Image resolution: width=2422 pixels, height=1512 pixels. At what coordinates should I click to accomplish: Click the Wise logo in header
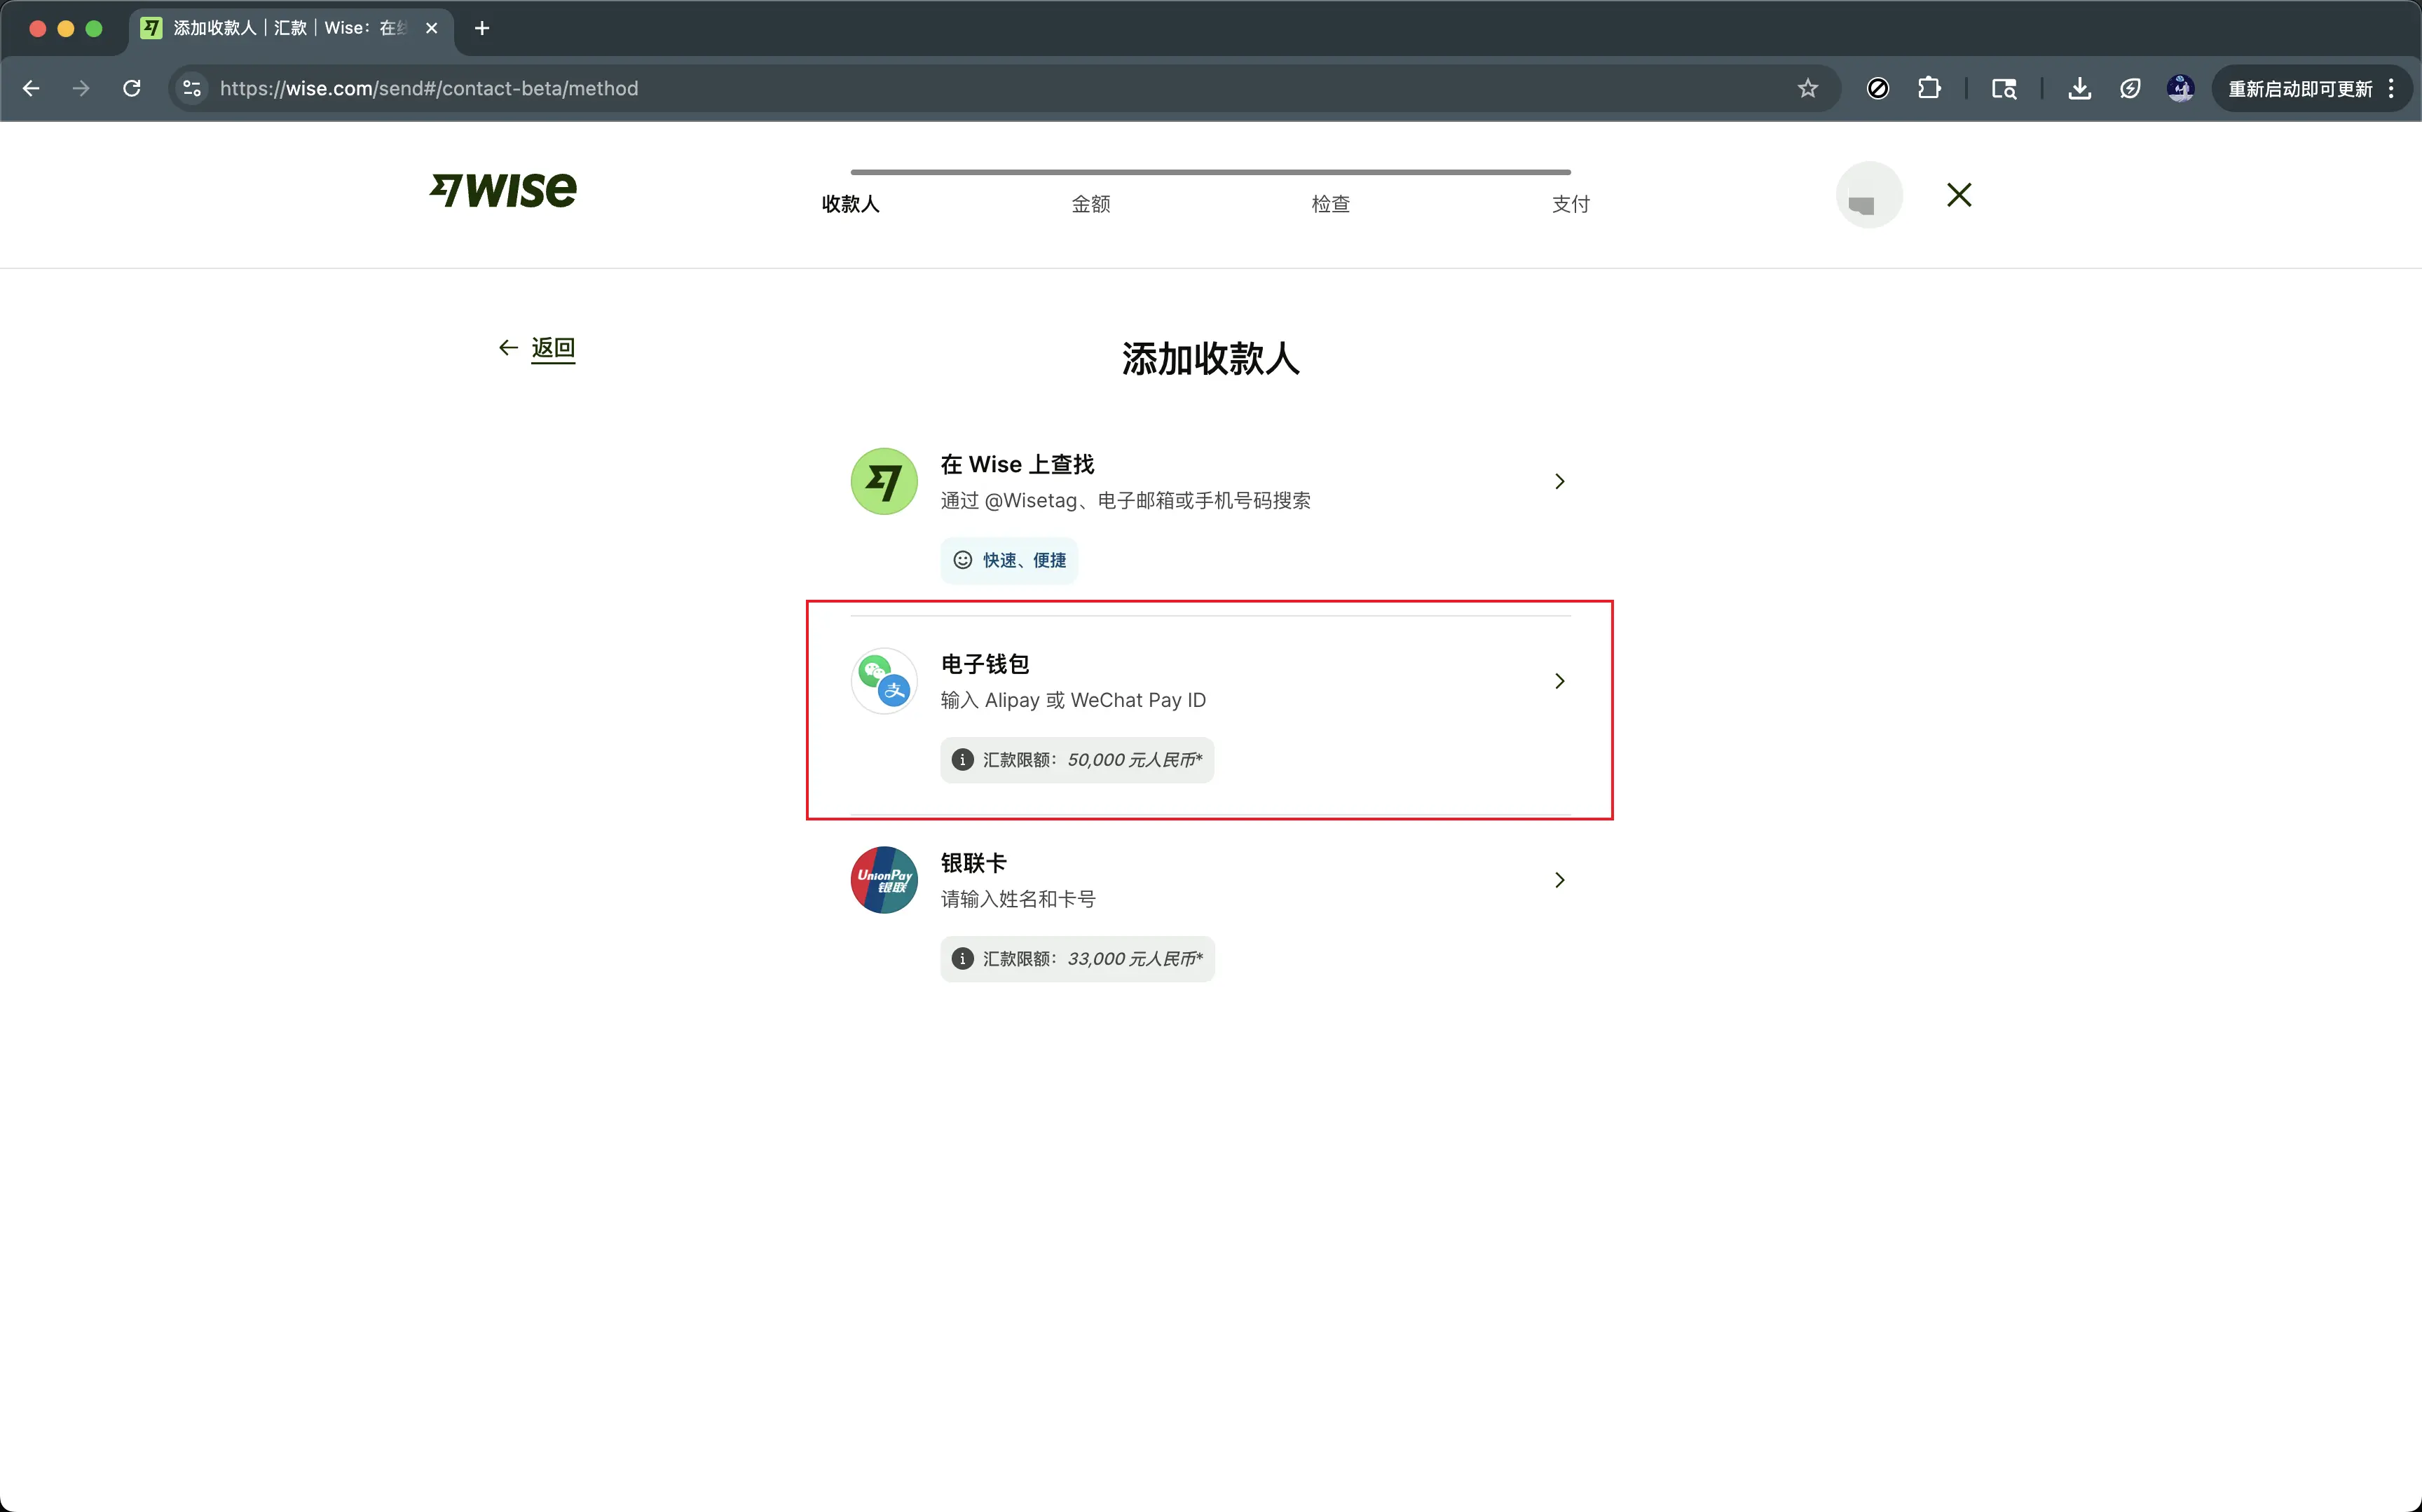[x=503, y=190]
